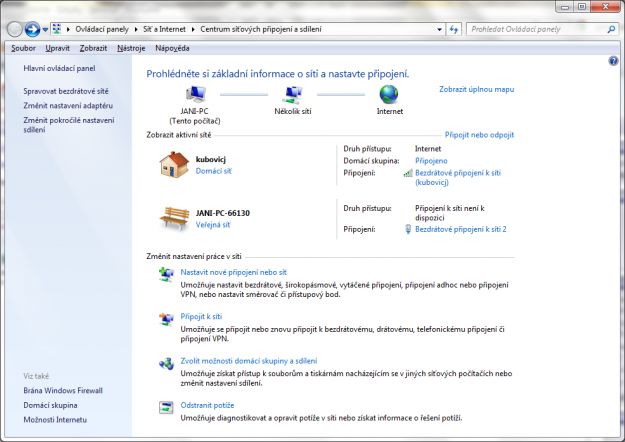Click Nastavit nové připojení nebo síť link
625x442 pixels.
234,272
